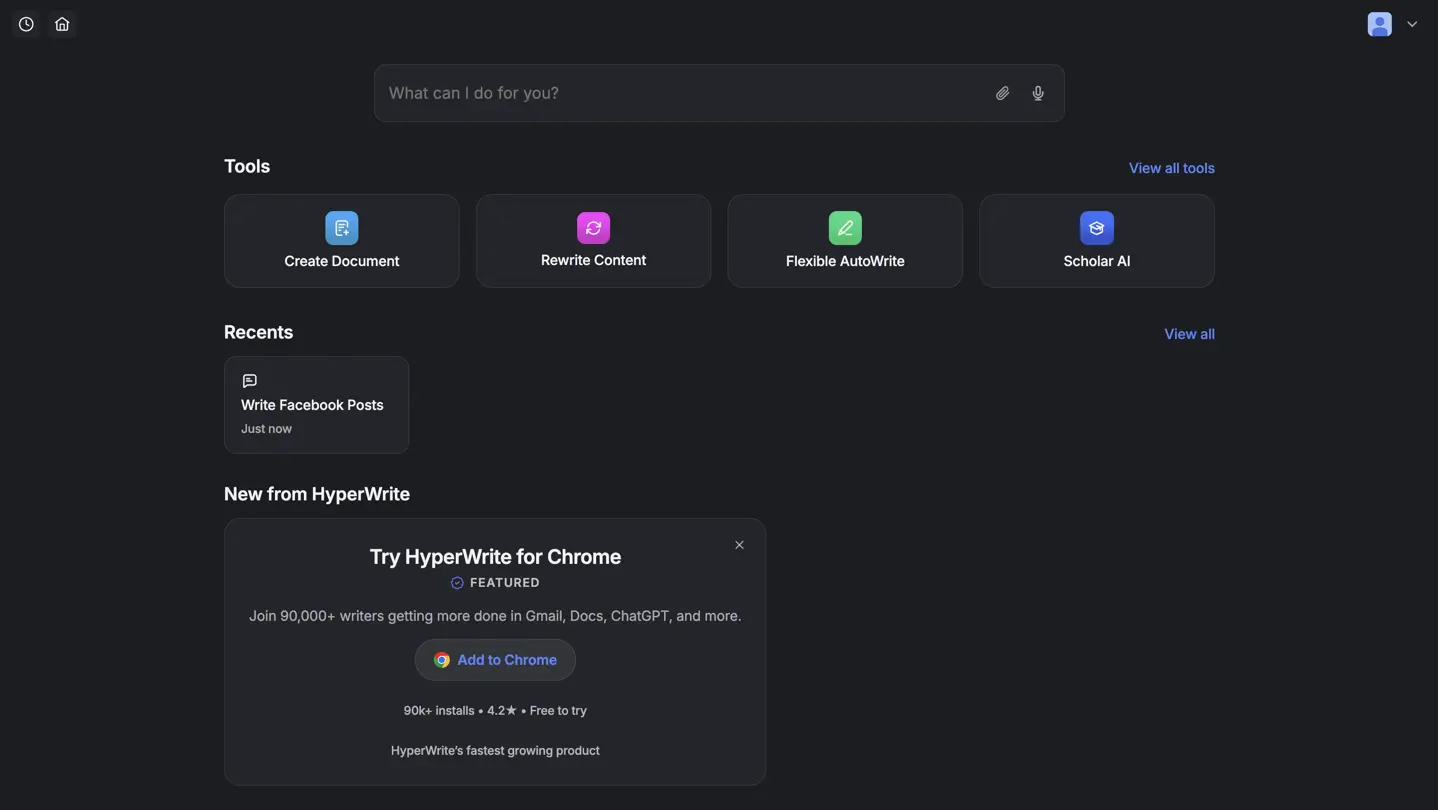Click the Try HyperWrite for Chrome heading
Screen dimensions: 1439x810
(495, 557)
